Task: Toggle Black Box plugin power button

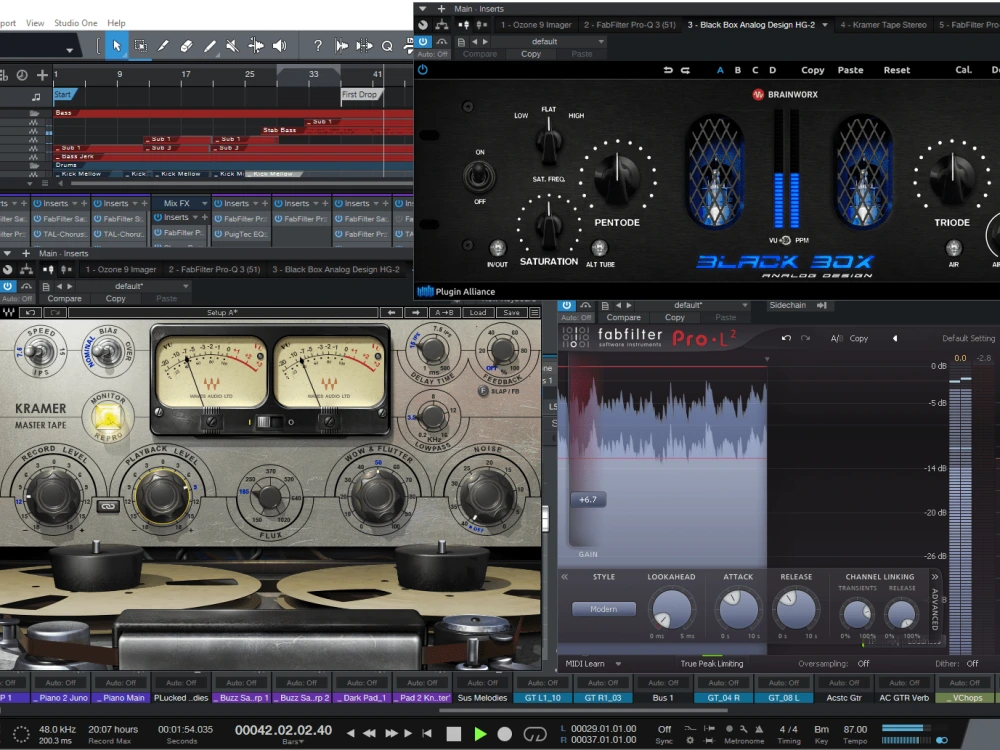Action: point(423,70)
